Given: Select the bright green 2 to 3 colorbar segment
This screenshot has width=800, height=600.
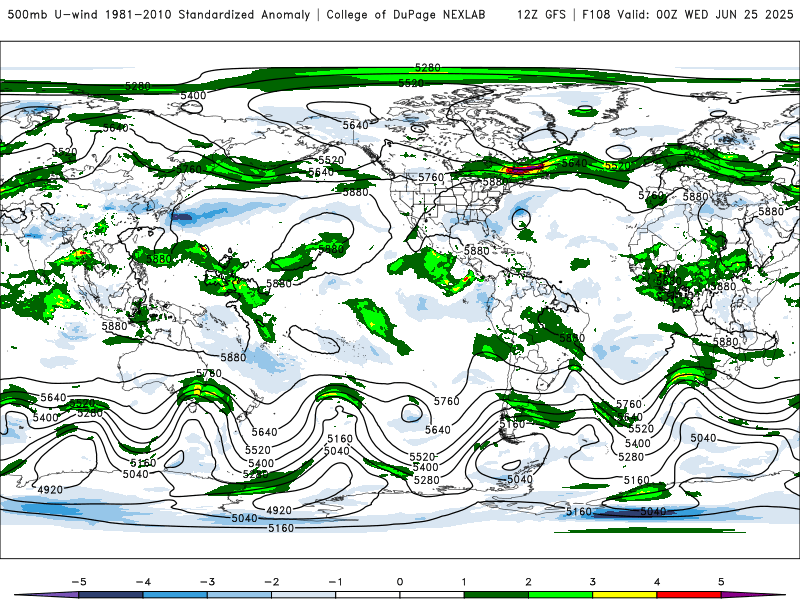Looking at the screenshot, I should point(561,595).
